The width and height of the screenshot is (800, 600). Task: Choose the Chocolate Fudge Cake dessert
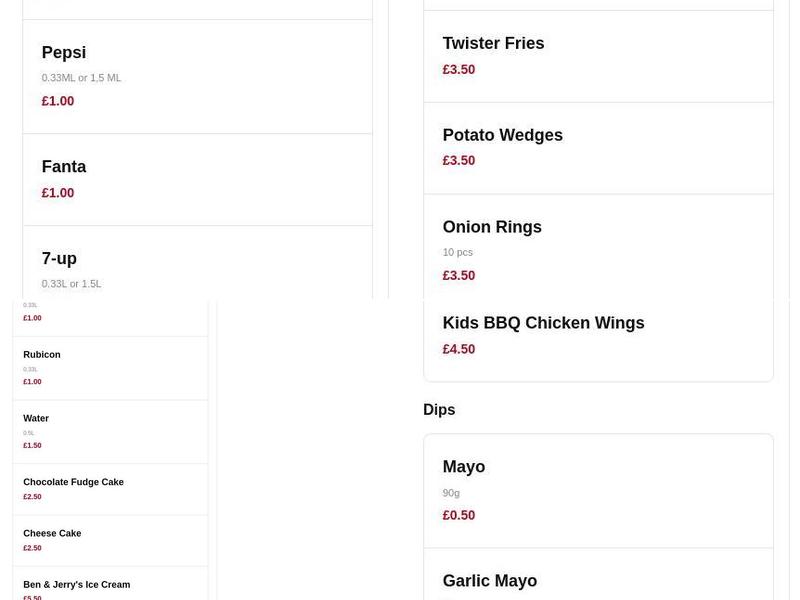coord(110,488)
